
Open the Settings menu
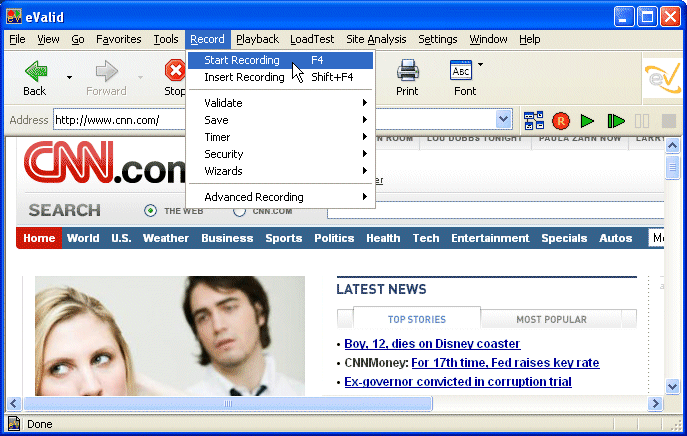438,39
